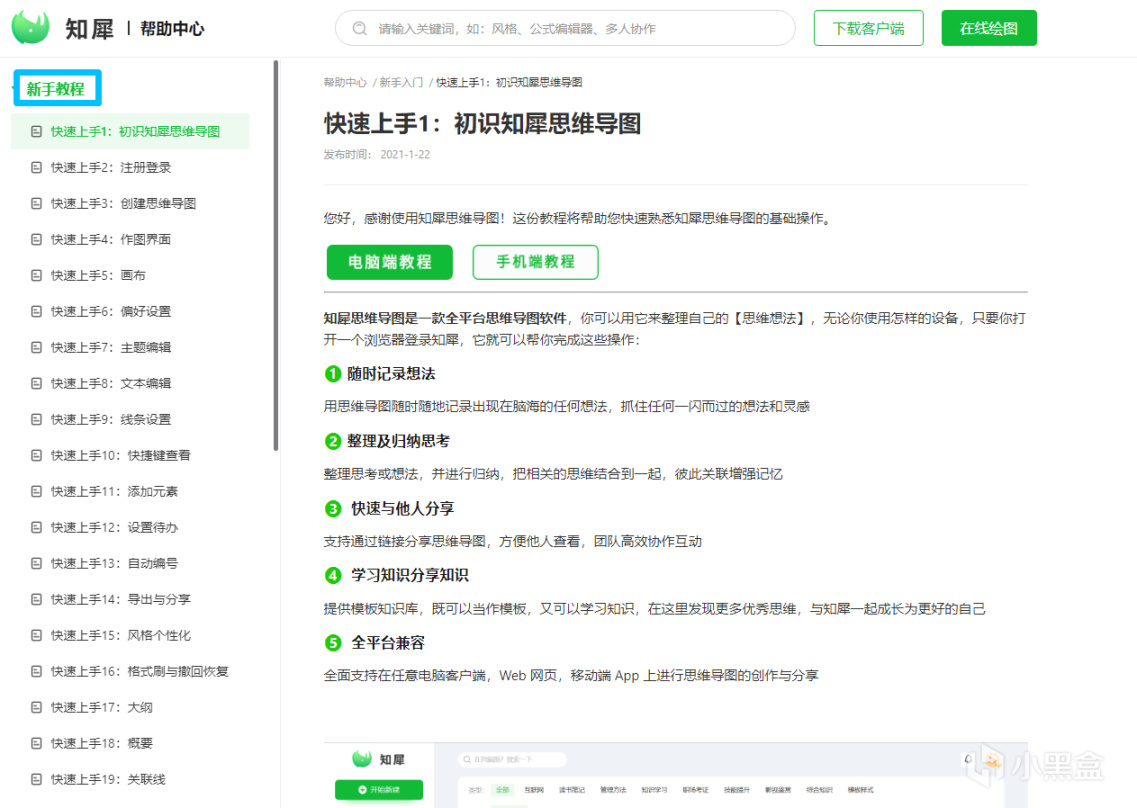
Task: Click 新手入门 breadcrumb link
Action: (401, 83)
